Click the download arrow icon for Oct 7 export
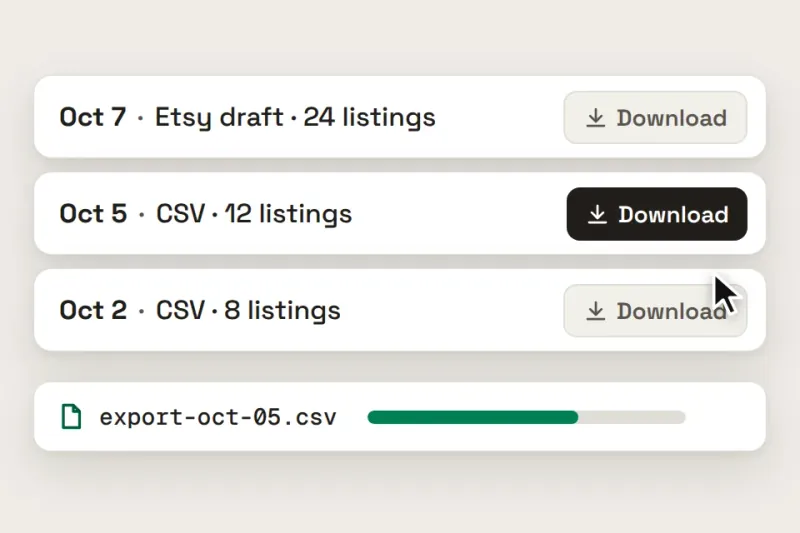The height and width of the screenshot is (533, 800). point(595,118)
